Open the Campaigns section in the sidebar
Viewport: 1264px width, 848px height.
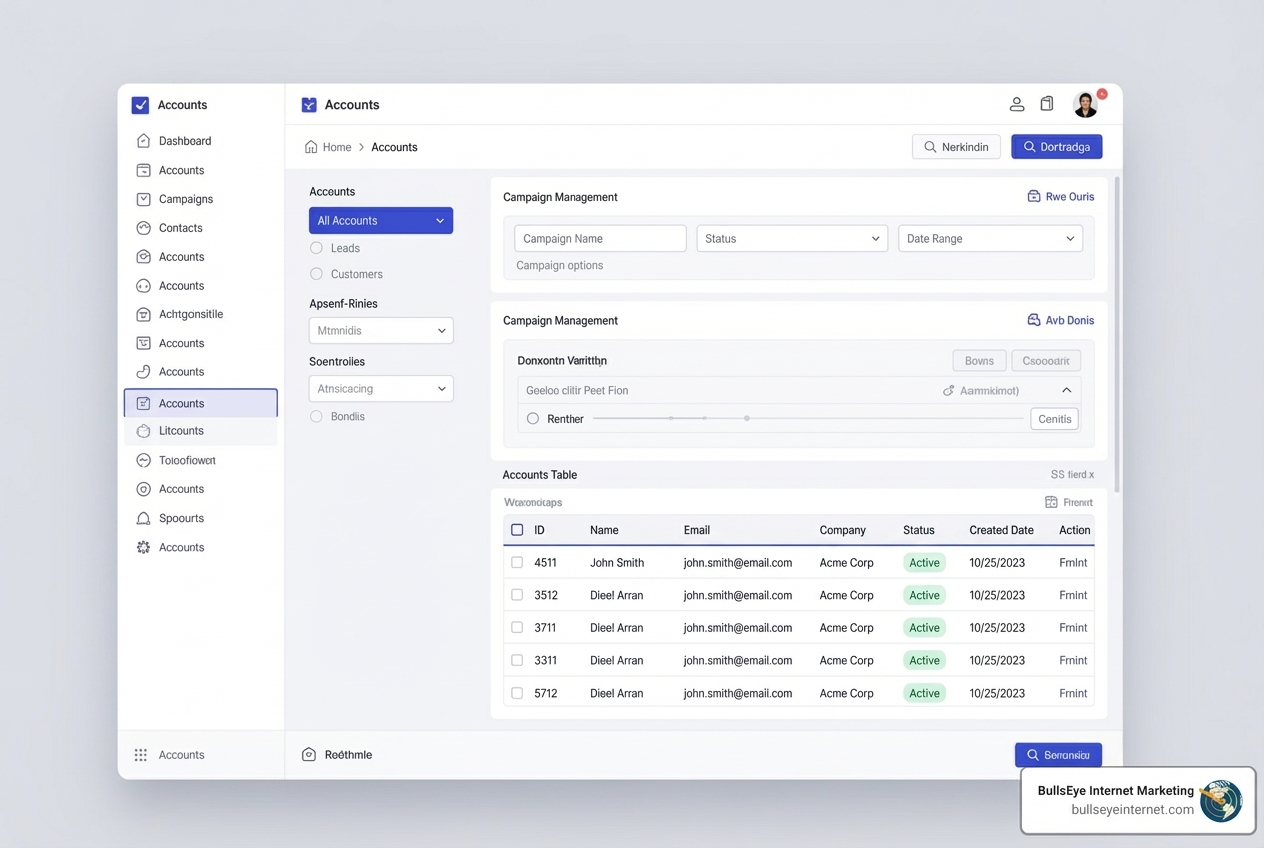click(x=185, y=199)
